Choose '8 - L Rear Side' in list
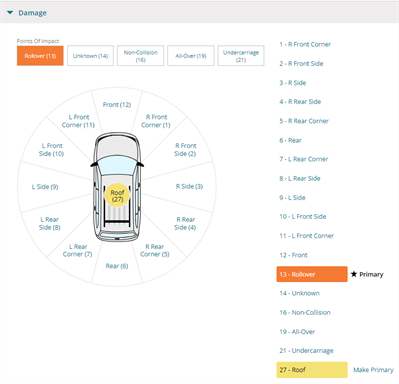This screenshot has height=384, width=399. click(300, 178)
